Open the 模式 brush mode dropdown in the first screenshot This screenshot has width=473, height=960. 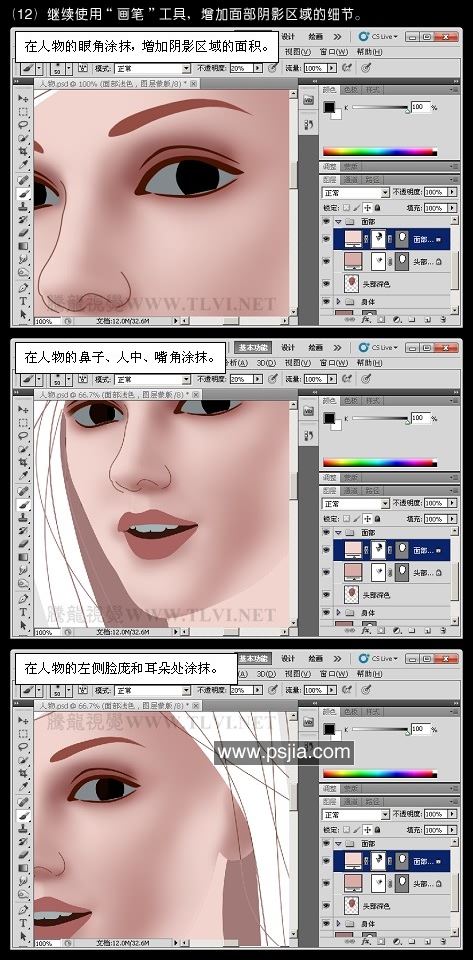[152, 69]
